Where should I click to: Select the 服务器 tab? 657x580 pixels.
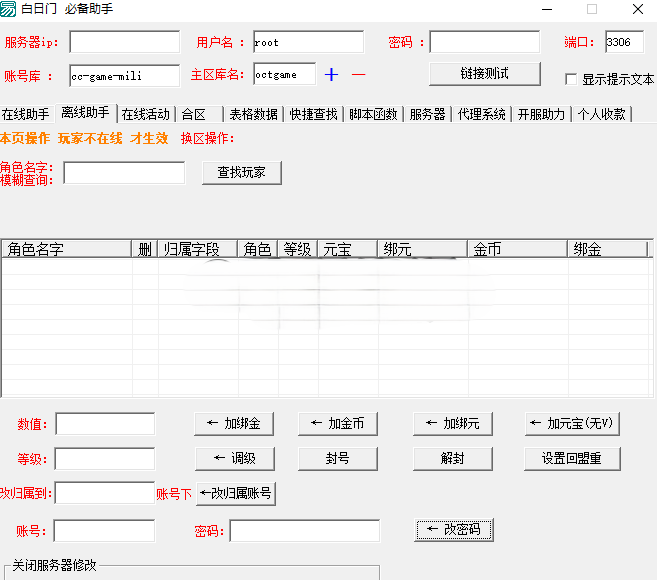[x=427, y=114]
